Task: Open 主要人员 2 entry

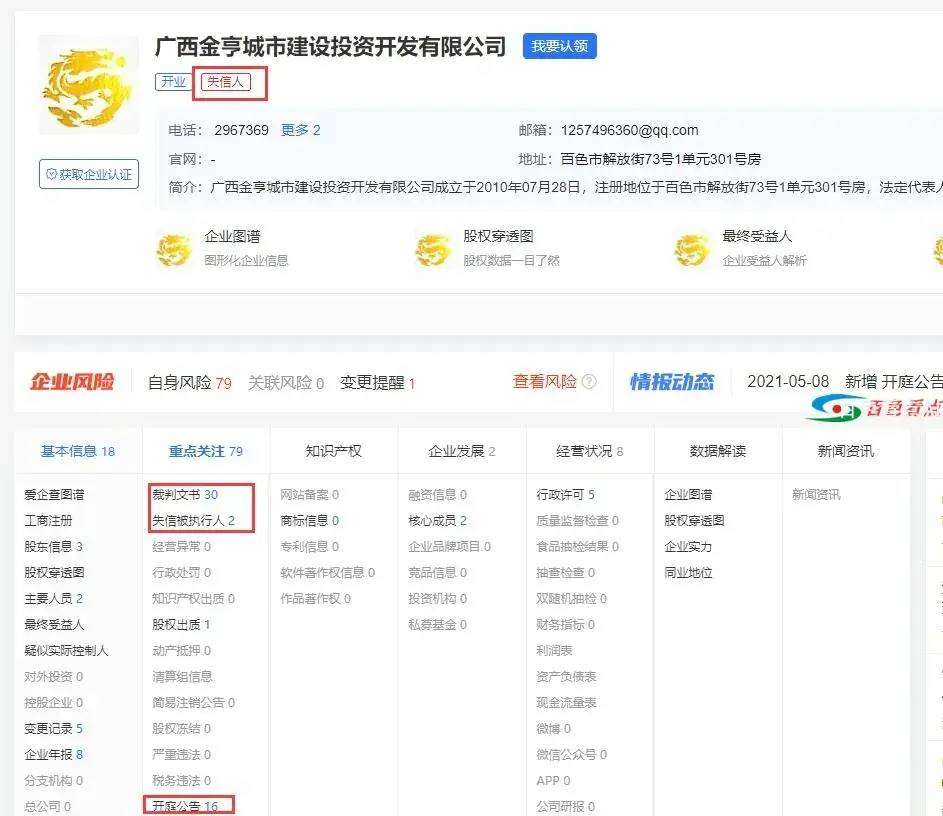Action: (54, 599)
